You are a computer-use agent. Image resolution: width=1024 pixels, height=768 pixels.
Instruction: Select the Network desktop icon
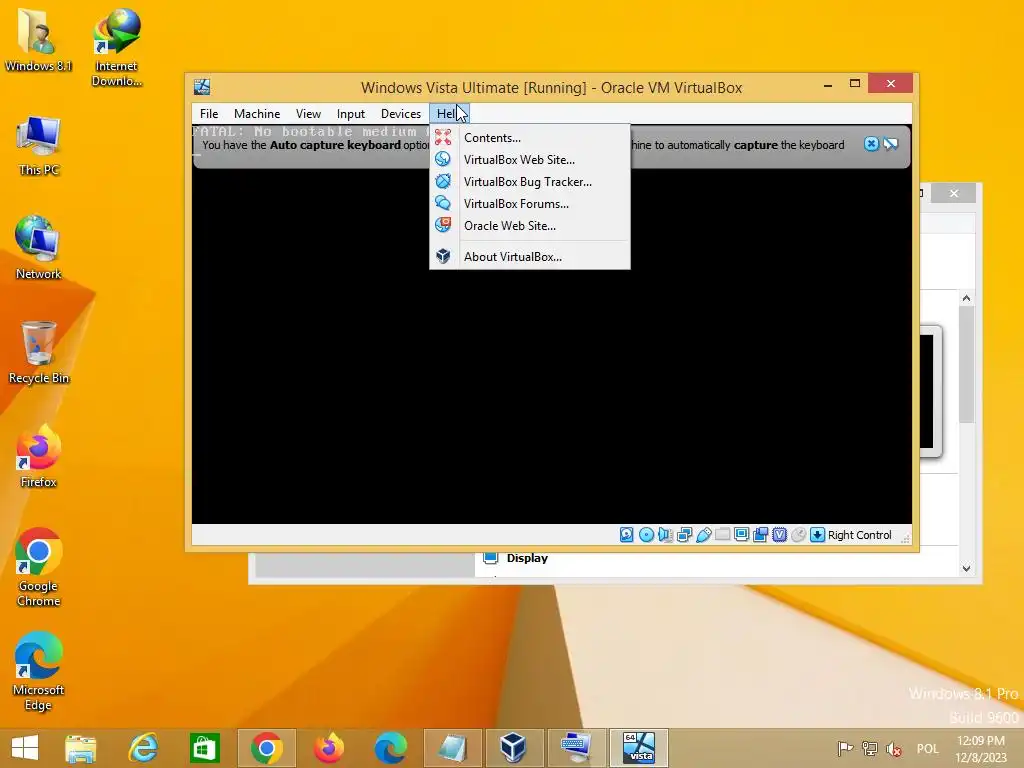(x=39, y=248)
